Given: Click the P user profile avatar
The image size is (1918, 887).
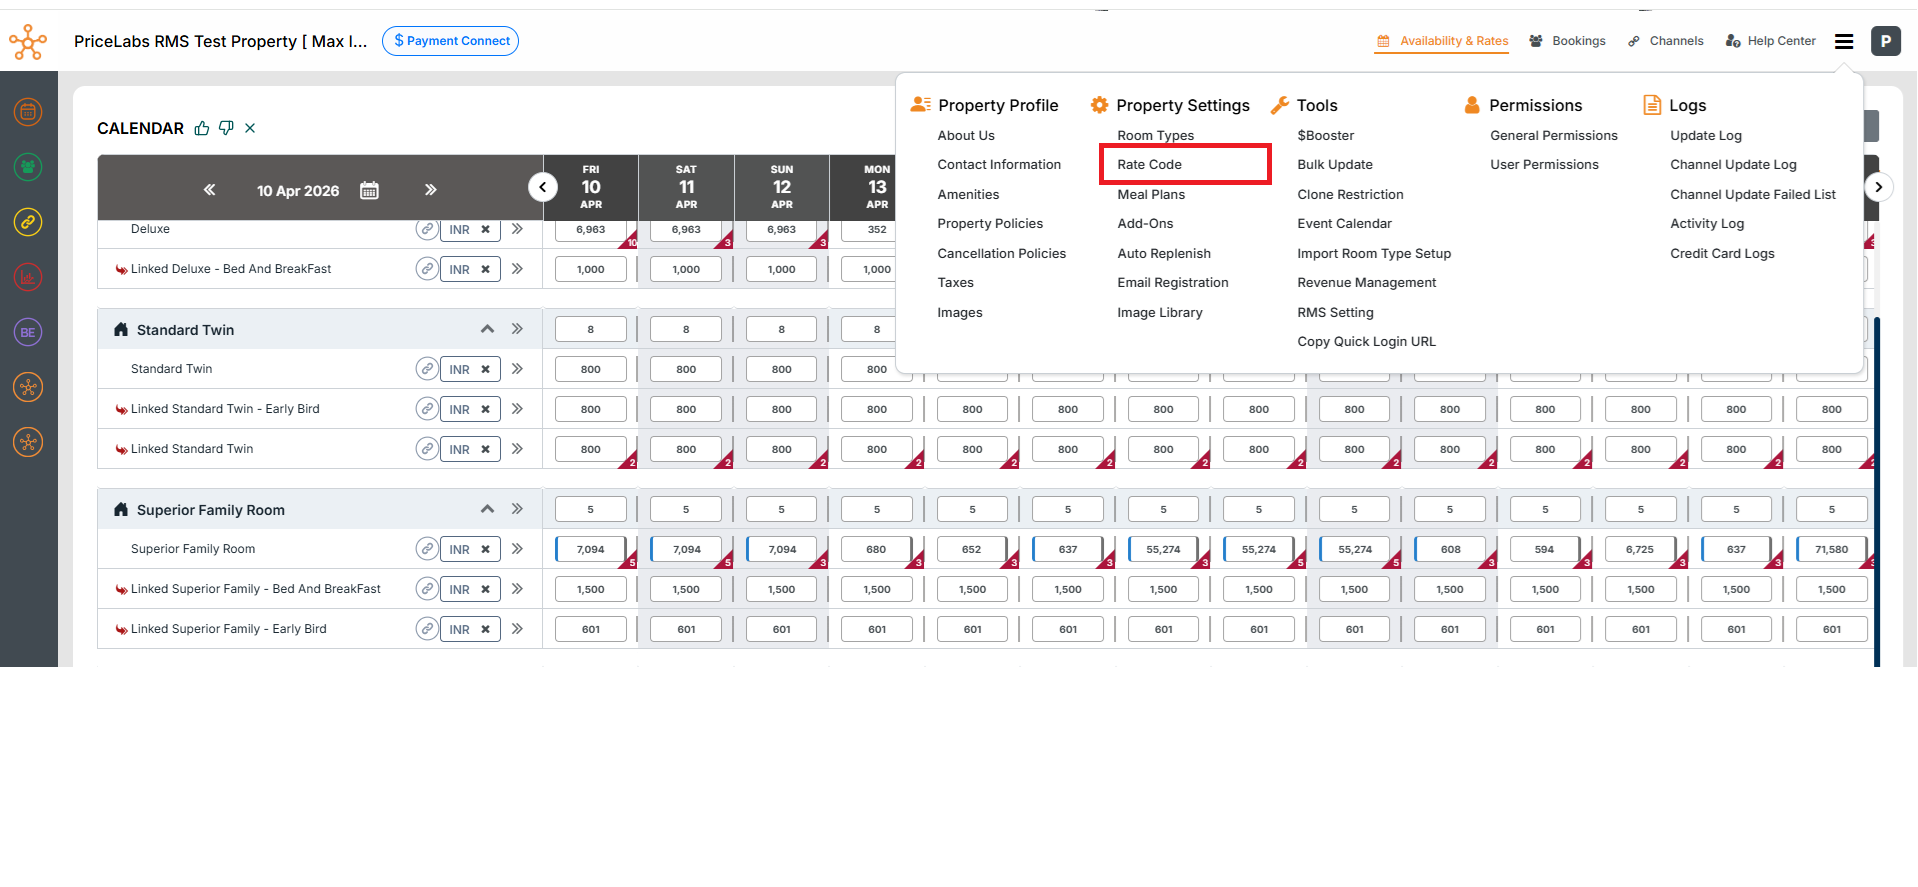Looking at the screenshot, I should [x=1885, y=41].
